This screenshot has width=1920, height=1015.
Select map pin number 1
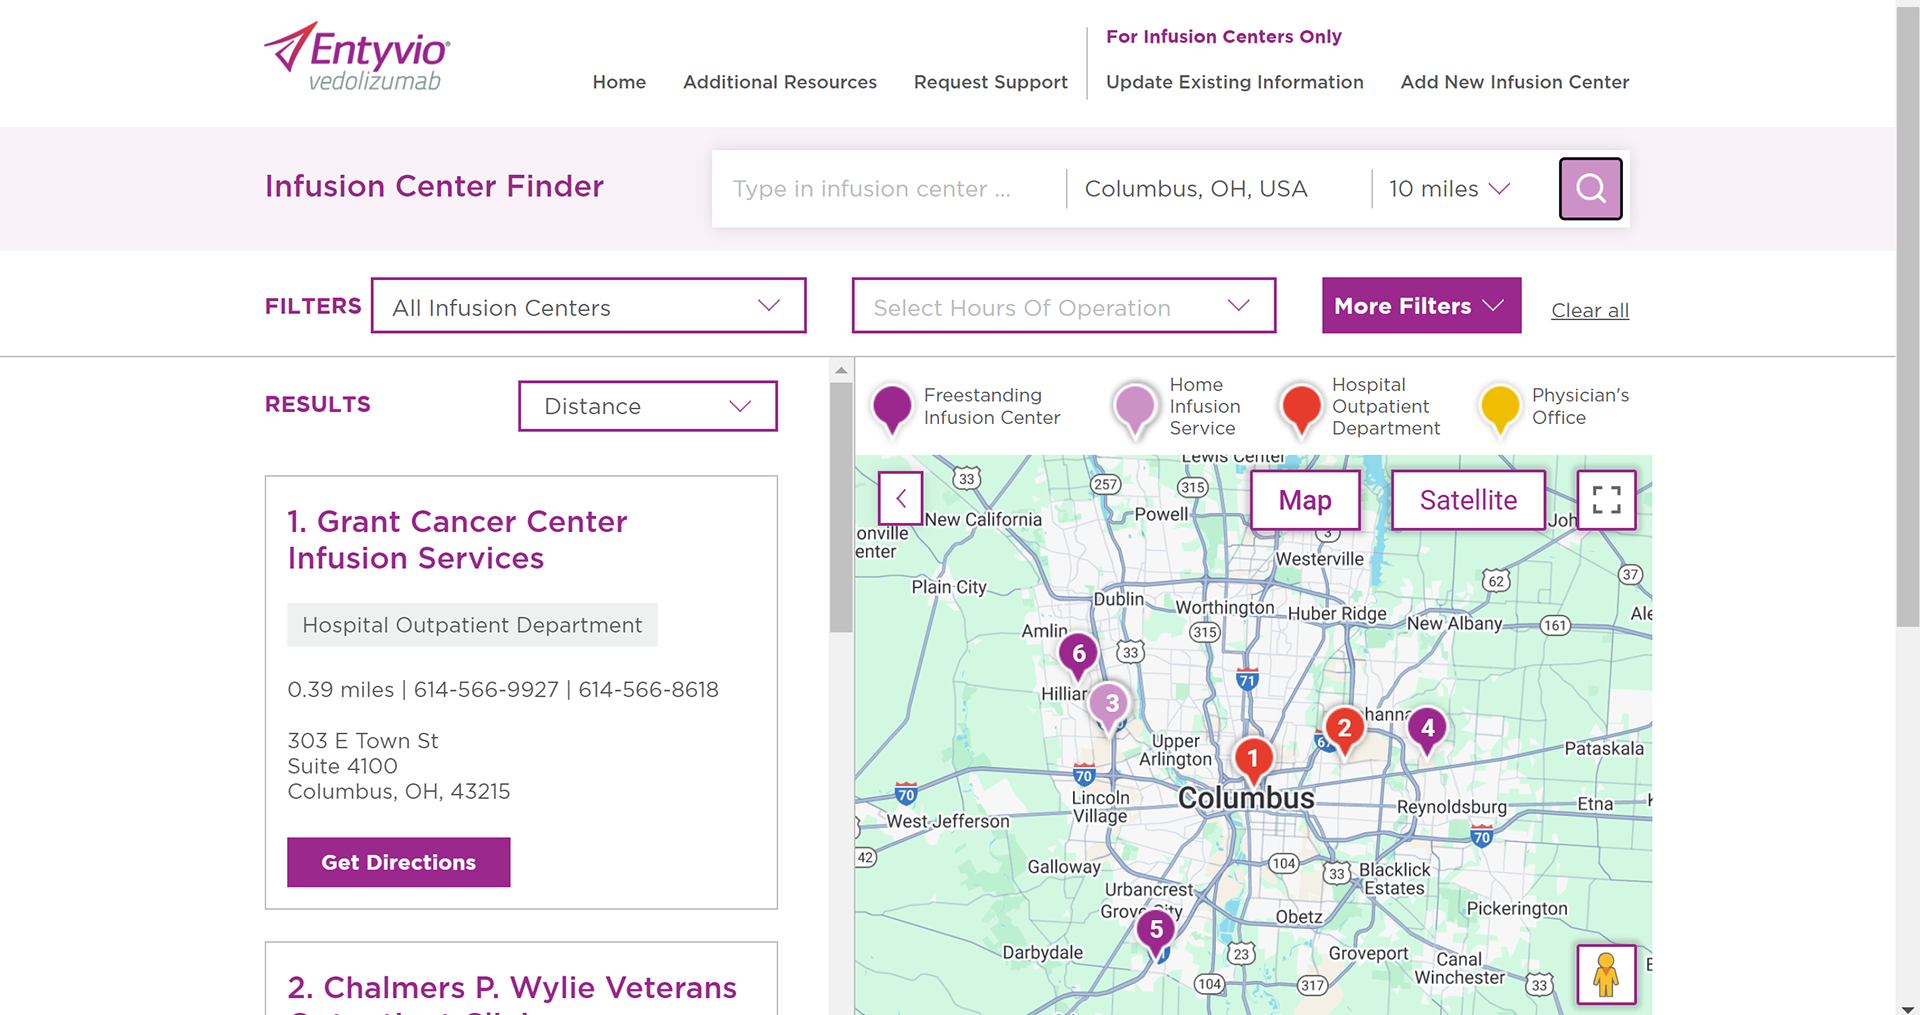(1253, 760)
